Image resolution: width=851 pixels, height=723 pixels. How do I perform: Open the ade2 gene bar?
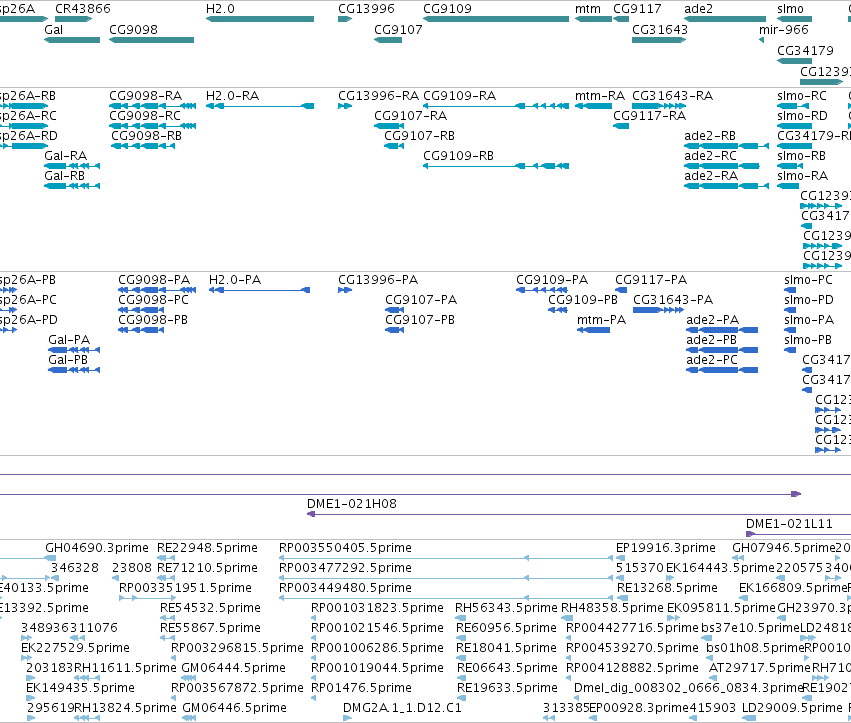pos(725,19)
